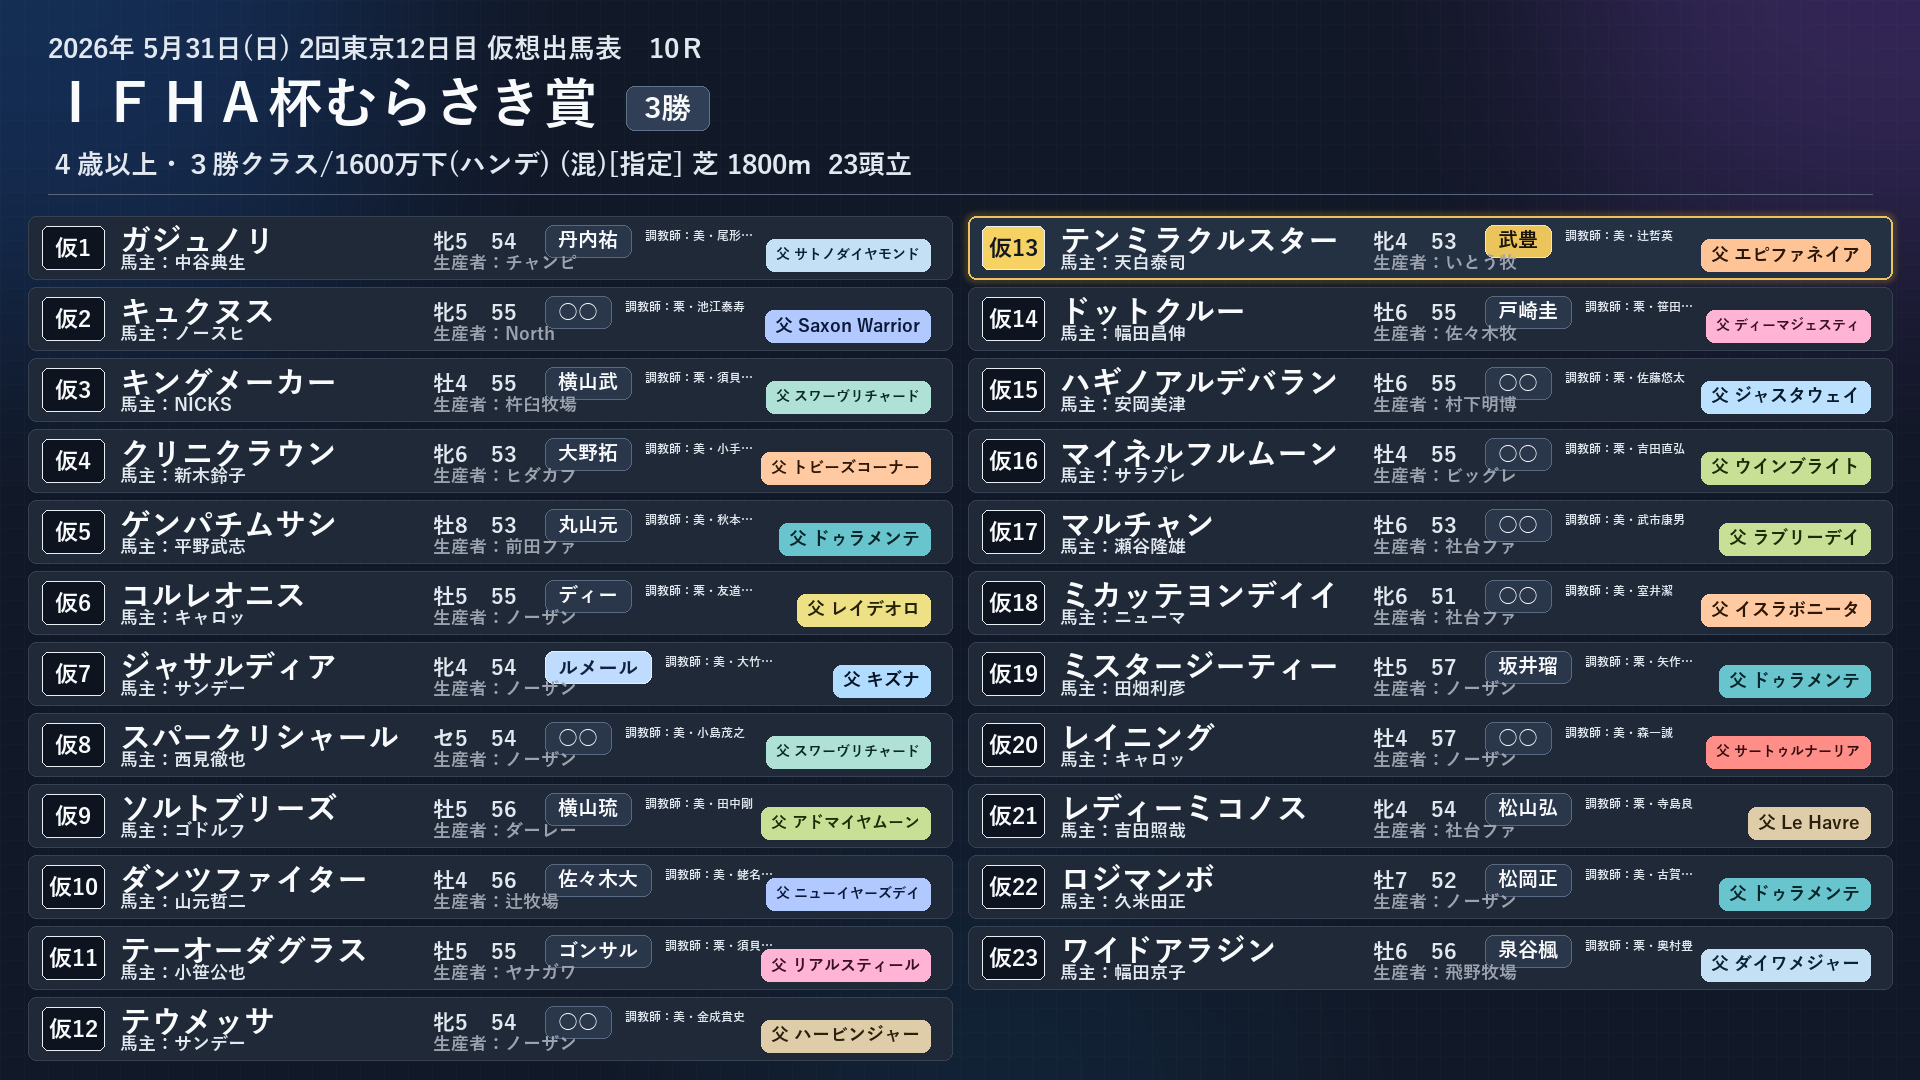1920x1080 pixels.
Task: Select horse name クリニクラウン
Action: pos(228,453)
